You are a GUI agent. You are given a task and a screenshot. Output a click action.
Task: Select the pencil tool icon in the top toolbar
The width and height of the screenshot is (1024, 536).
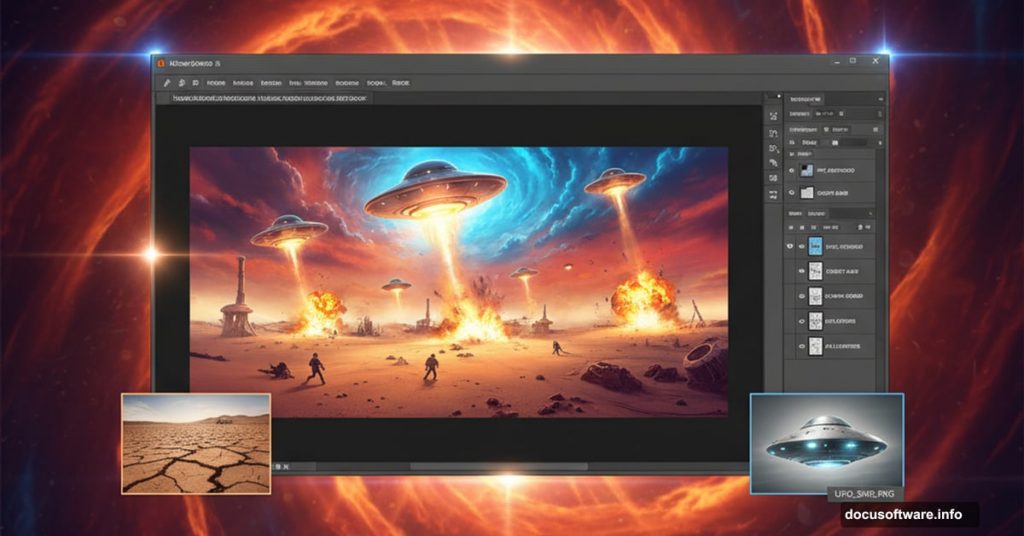click(x=167, y=83)
